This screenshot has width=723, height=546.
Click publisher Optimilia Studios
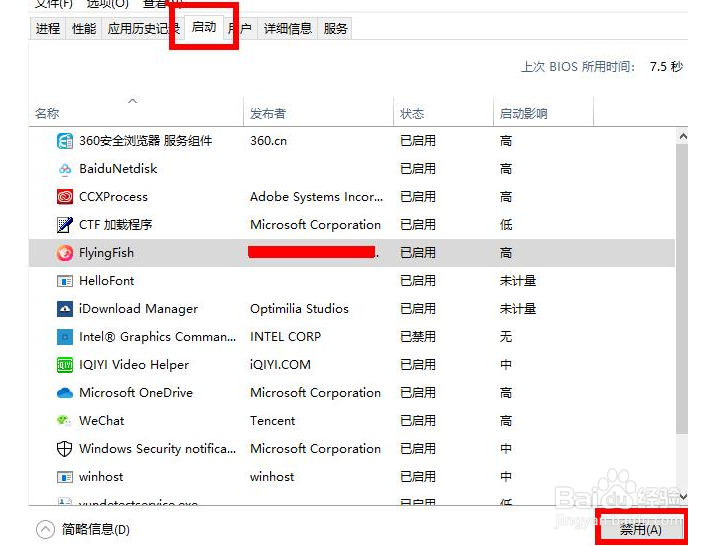click(299, 309)
